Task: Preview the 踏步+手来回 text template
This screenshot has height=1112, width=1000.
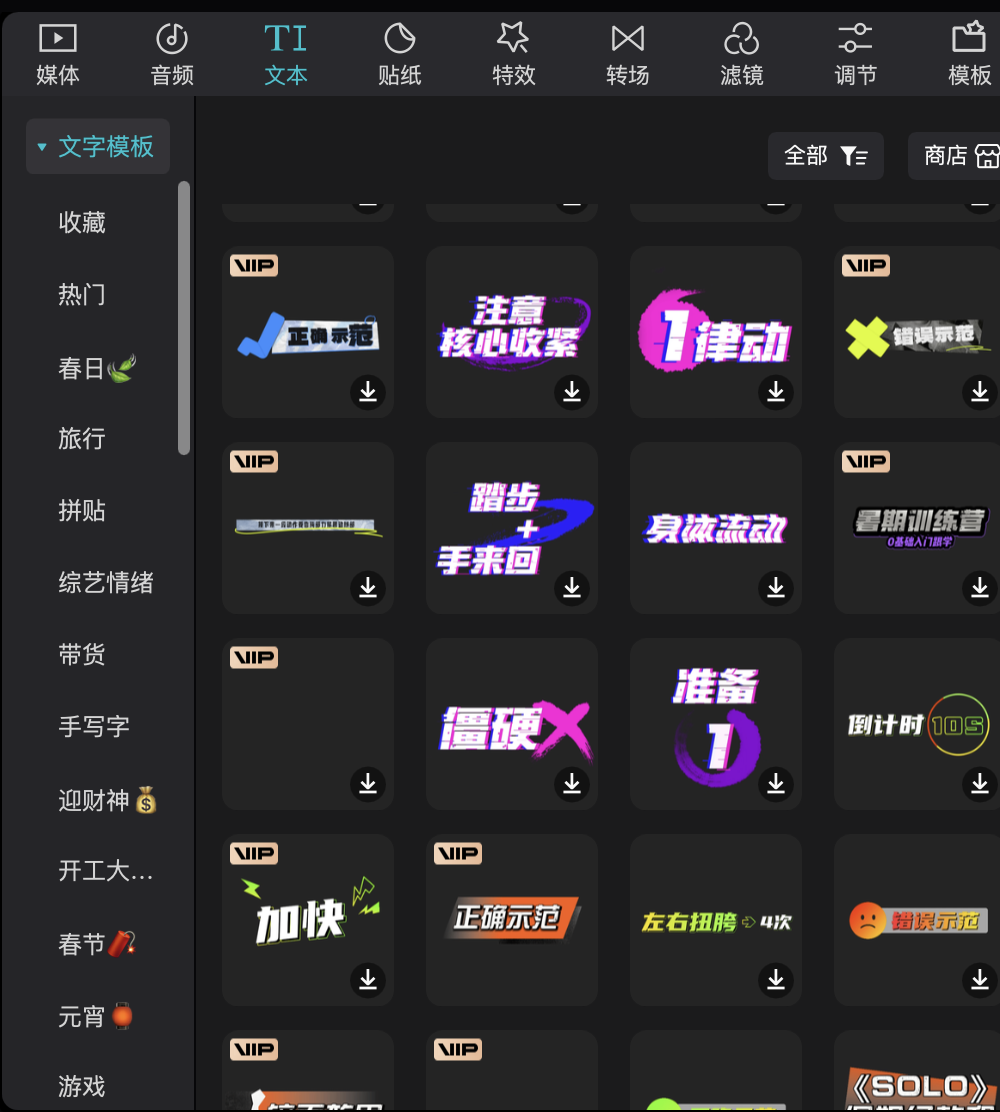Action: (x=511, y=528)
